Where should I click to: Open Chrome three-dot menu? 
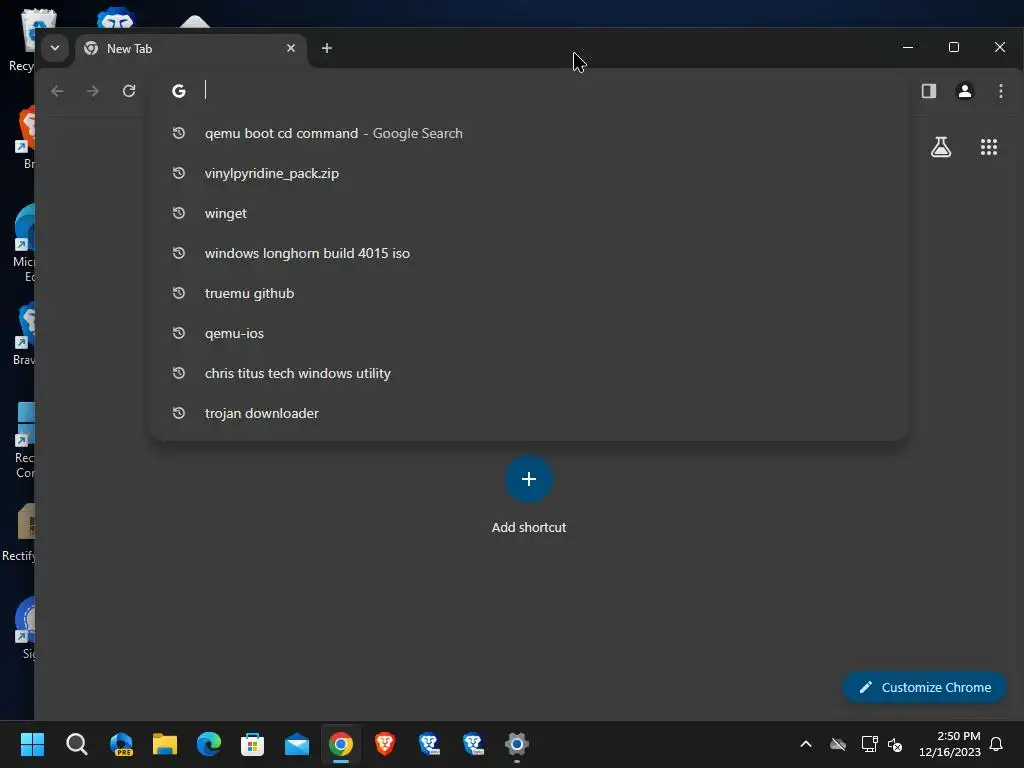tap(1000, 91)
